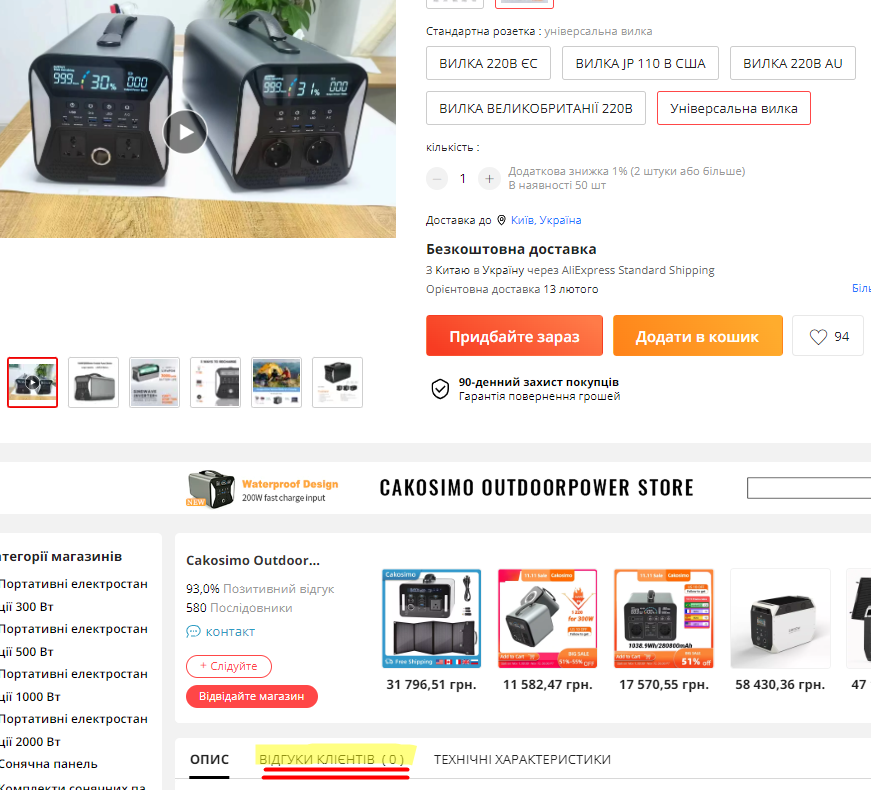Play the product video

click(x=185, y=132)
